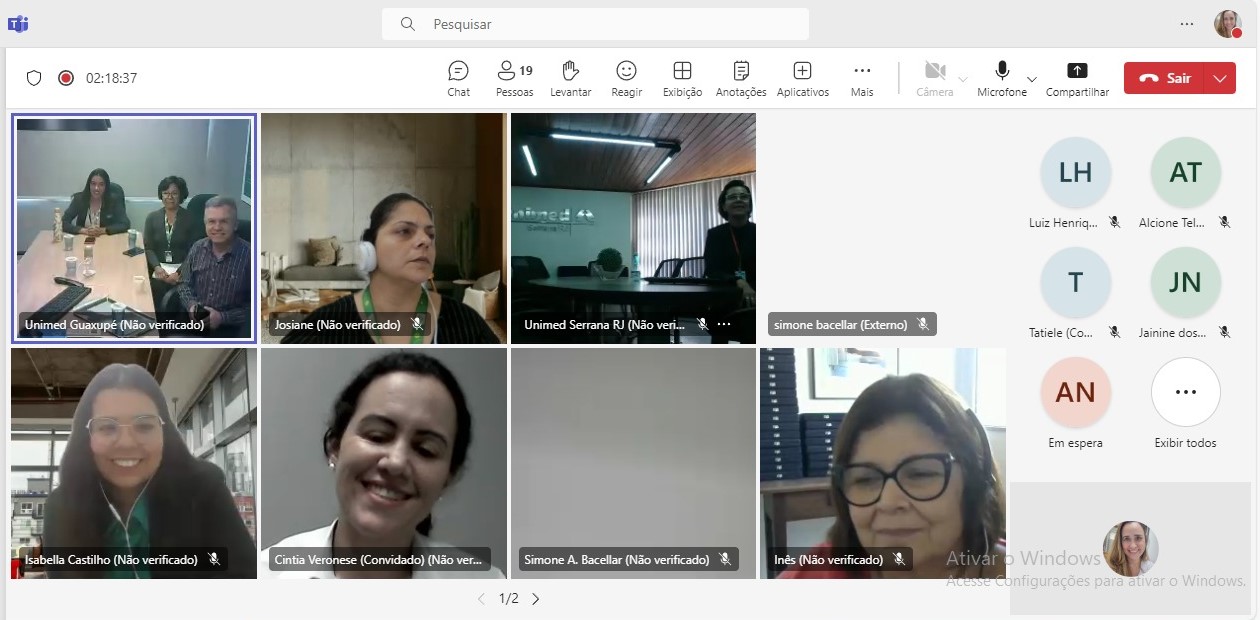Raise hand with Levantar icon
The image size is (1260, 620).
(570, 78)
